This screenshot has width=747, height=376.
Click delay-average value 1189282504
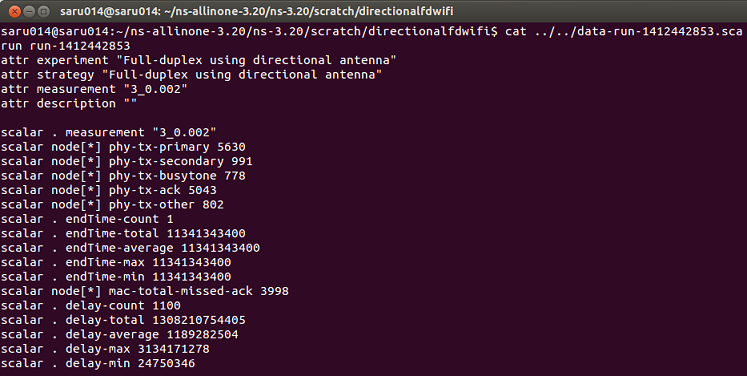point(202,334)
